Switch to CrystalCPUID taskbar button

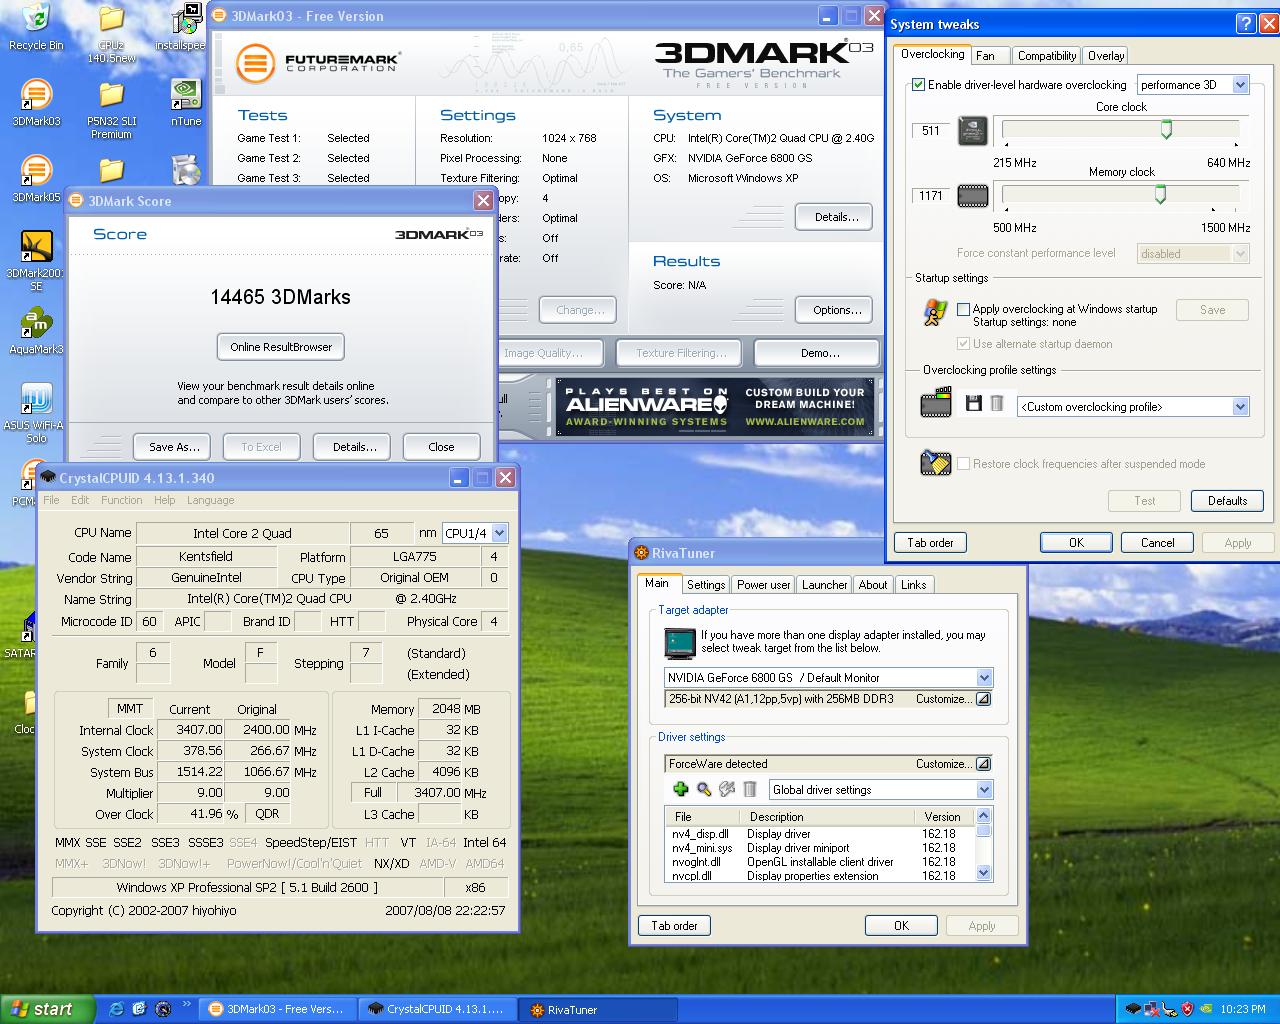point(436,1009)
